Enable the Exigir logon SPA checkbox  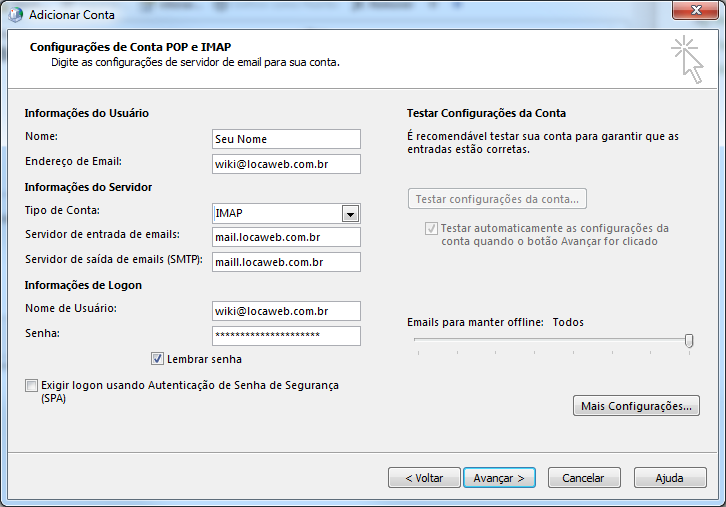(x=31, y=385)
